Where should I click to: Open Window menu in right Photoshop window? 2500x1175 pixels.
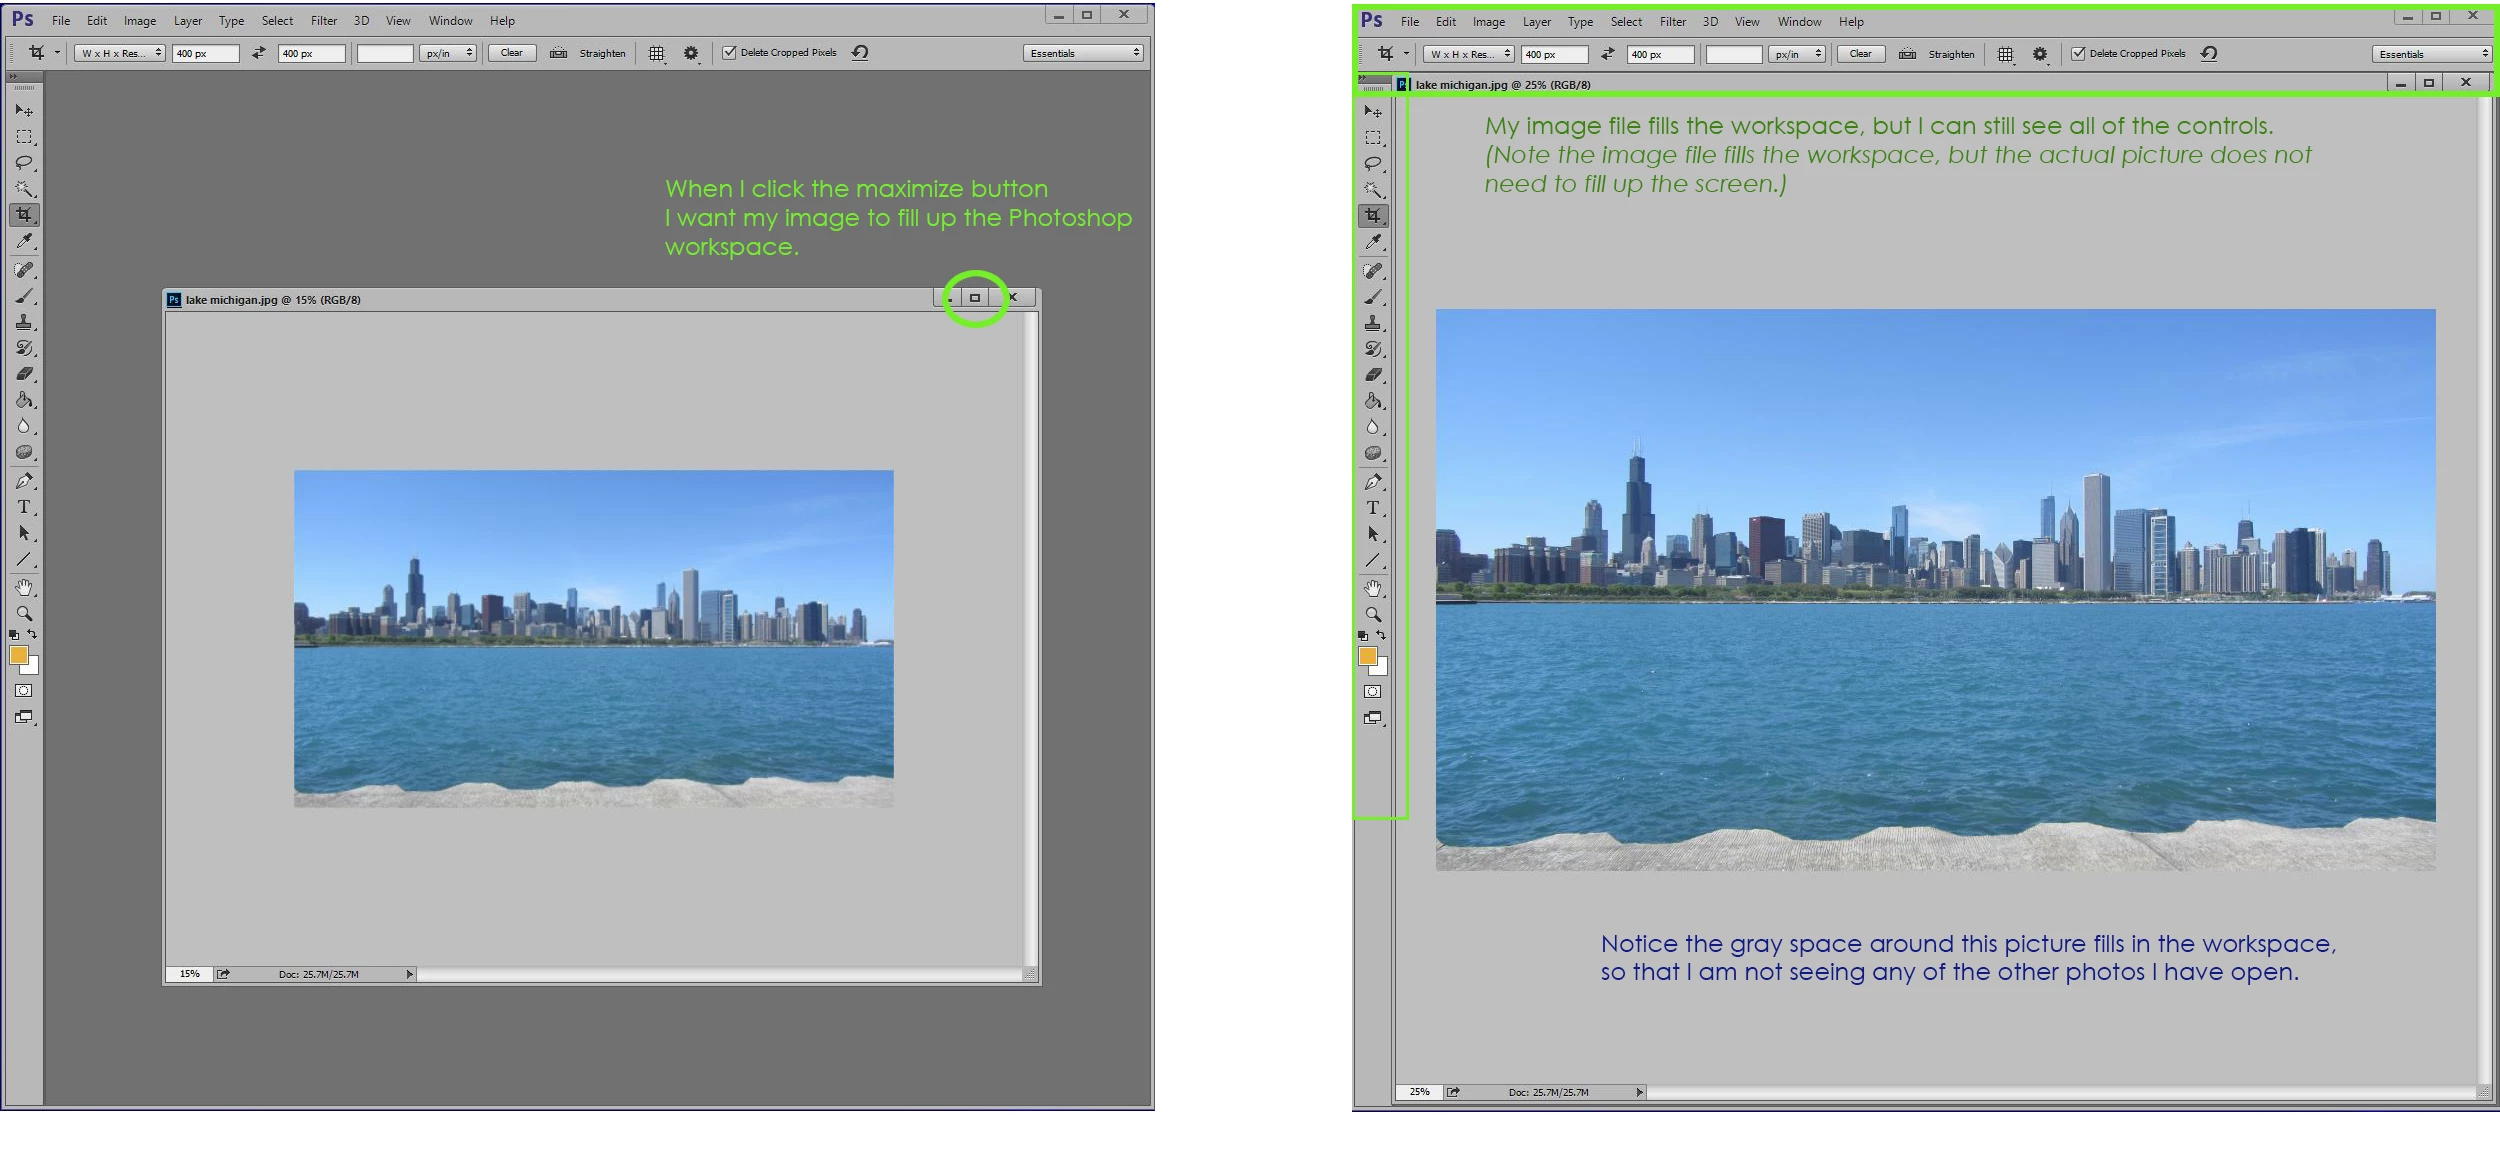click(x=1799, y=21)
